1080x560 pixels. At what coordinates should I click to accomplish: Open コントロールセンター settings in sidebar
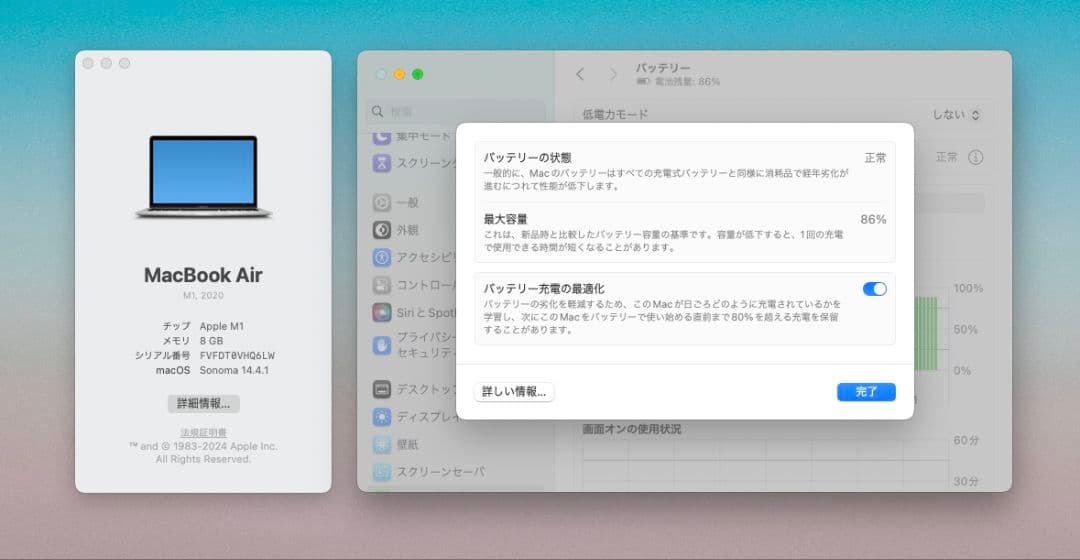(413, 285)
